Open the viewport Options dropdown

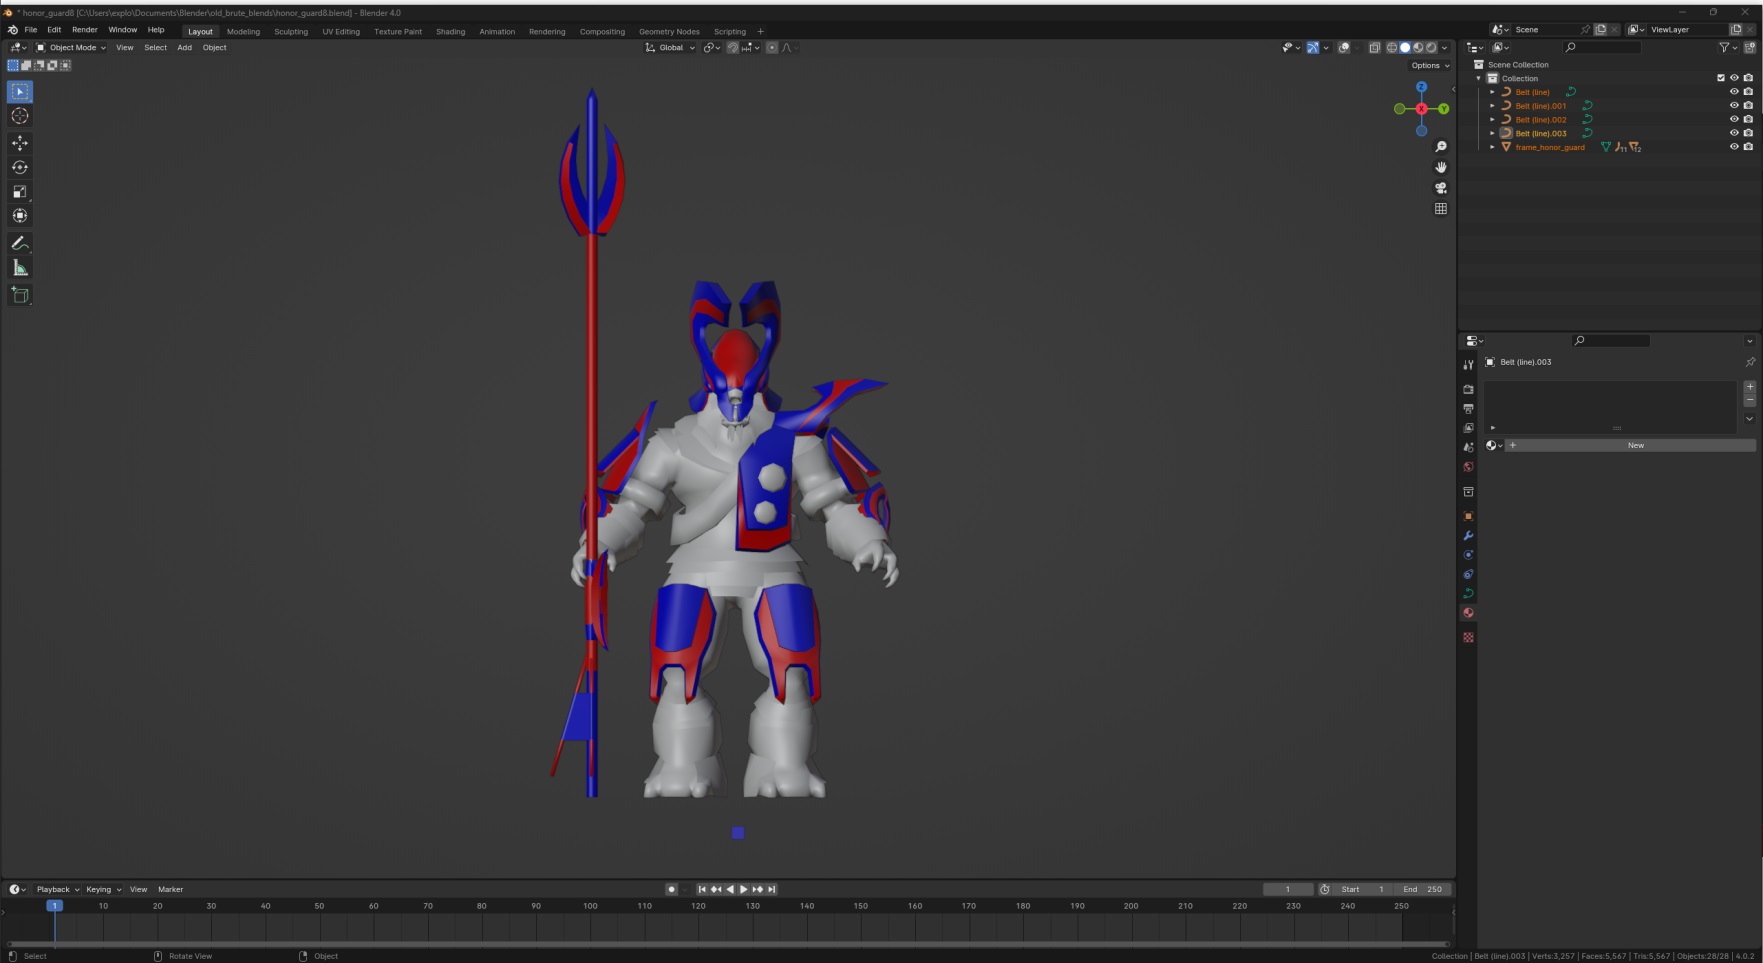(x=1430, y=65)
